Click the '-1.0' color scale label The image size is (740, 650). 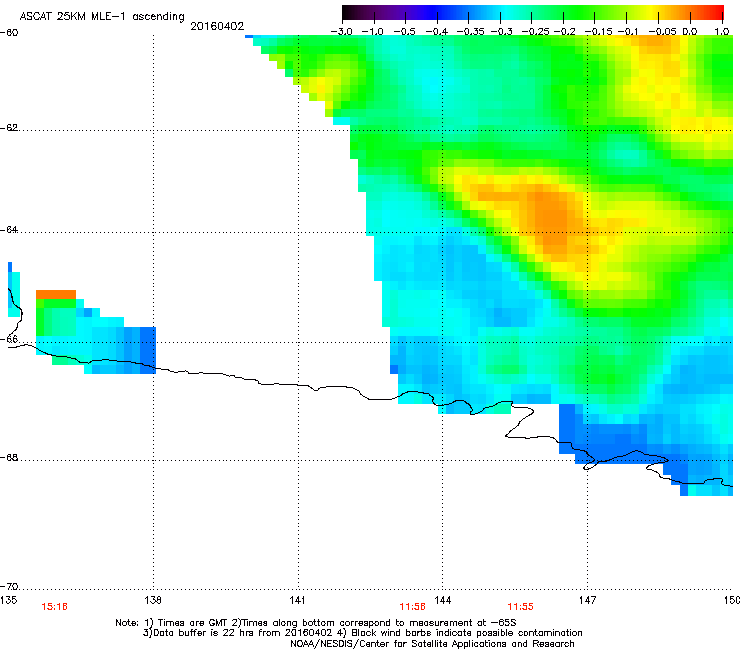click(372, 32)
